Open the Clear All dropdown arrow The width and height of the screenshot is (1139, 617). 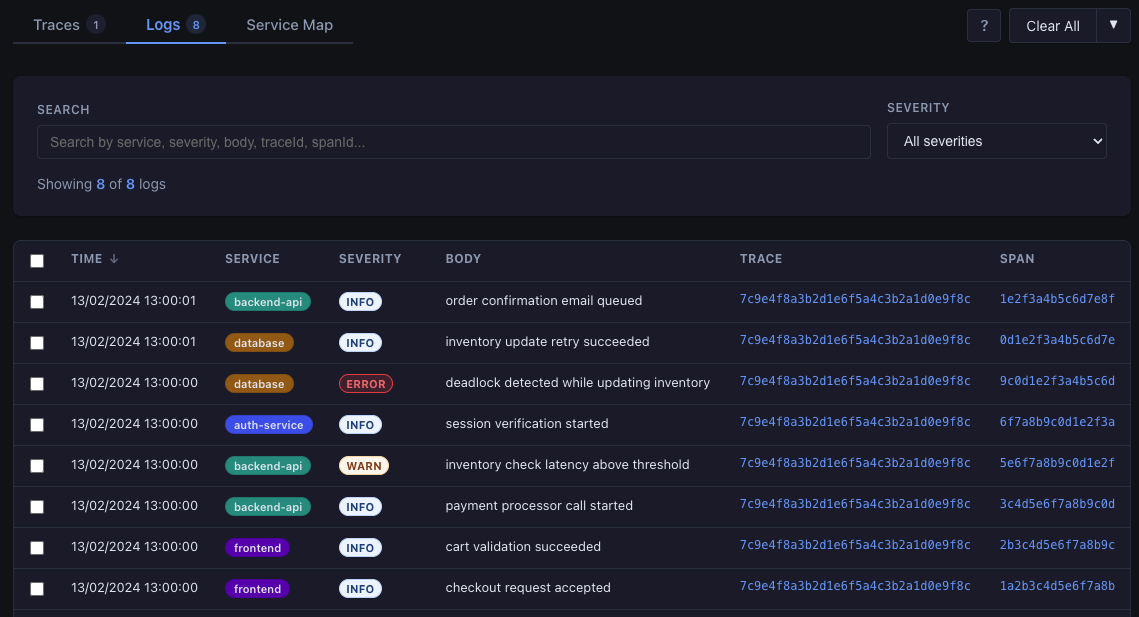1113,25
